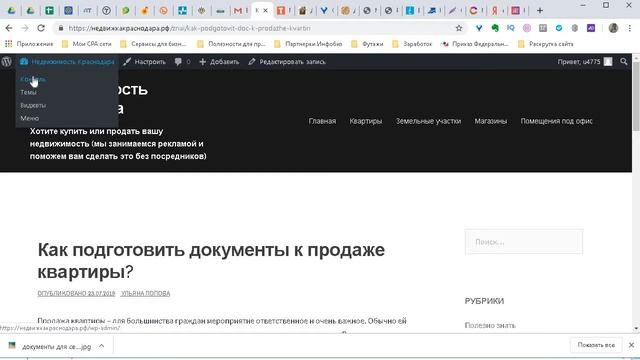Open a new browser tab with plus
640x360 pixels.
pos(540,11)
